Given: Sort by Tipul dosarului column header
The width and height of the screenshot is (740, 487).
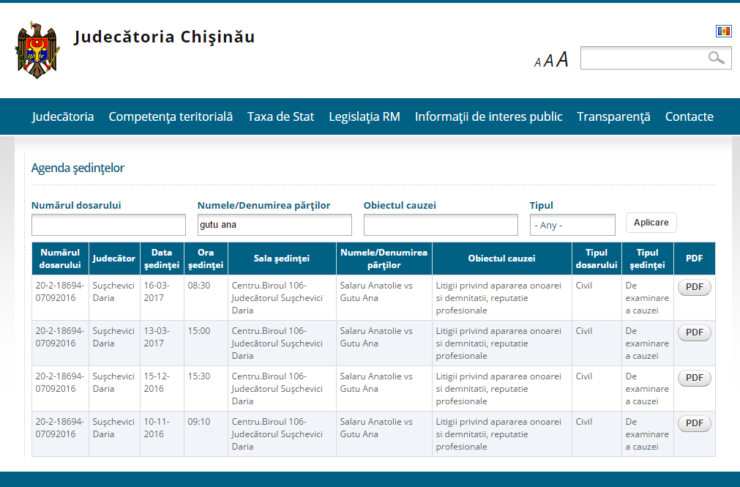Looking at the screenshot, I should pos(597,259).
